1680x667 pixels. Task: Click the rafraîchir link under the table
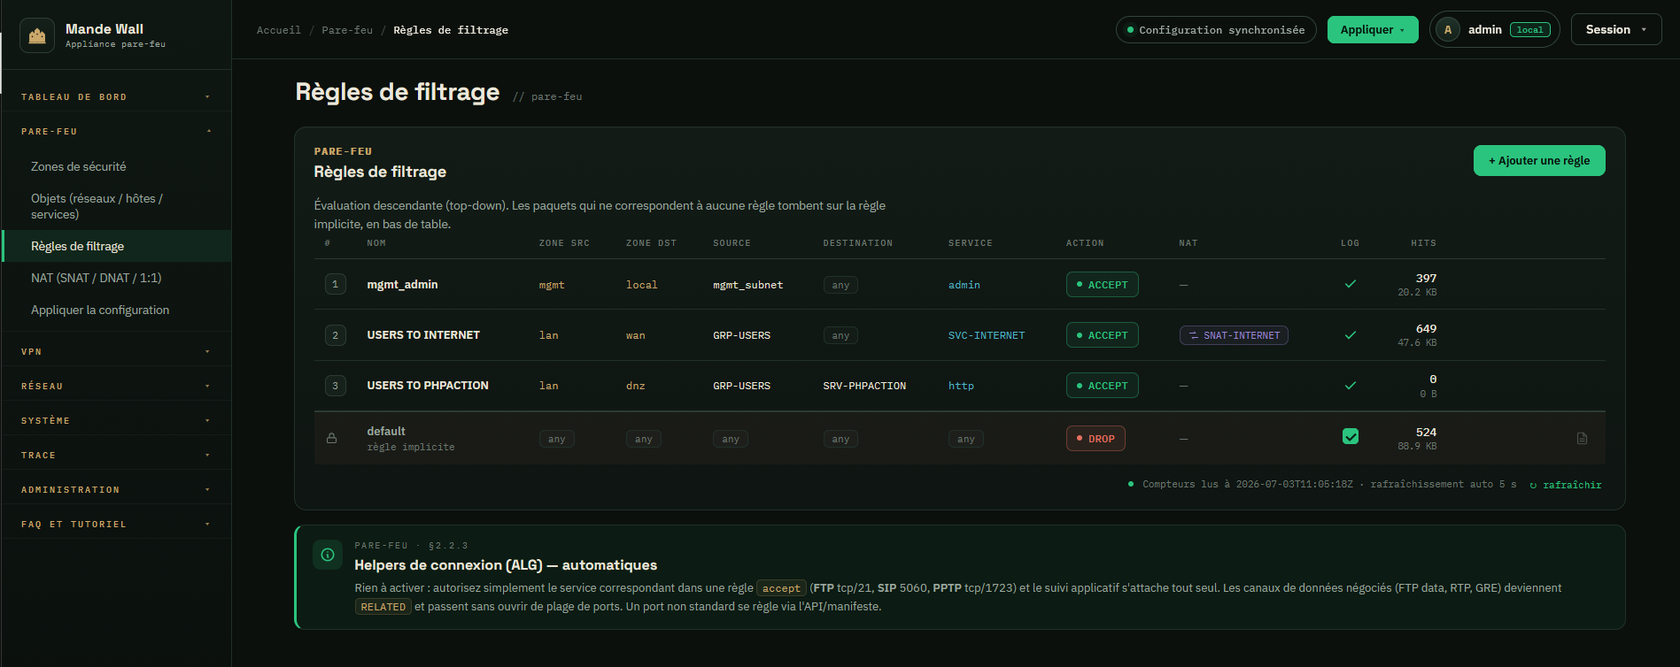coord(1565,485)
